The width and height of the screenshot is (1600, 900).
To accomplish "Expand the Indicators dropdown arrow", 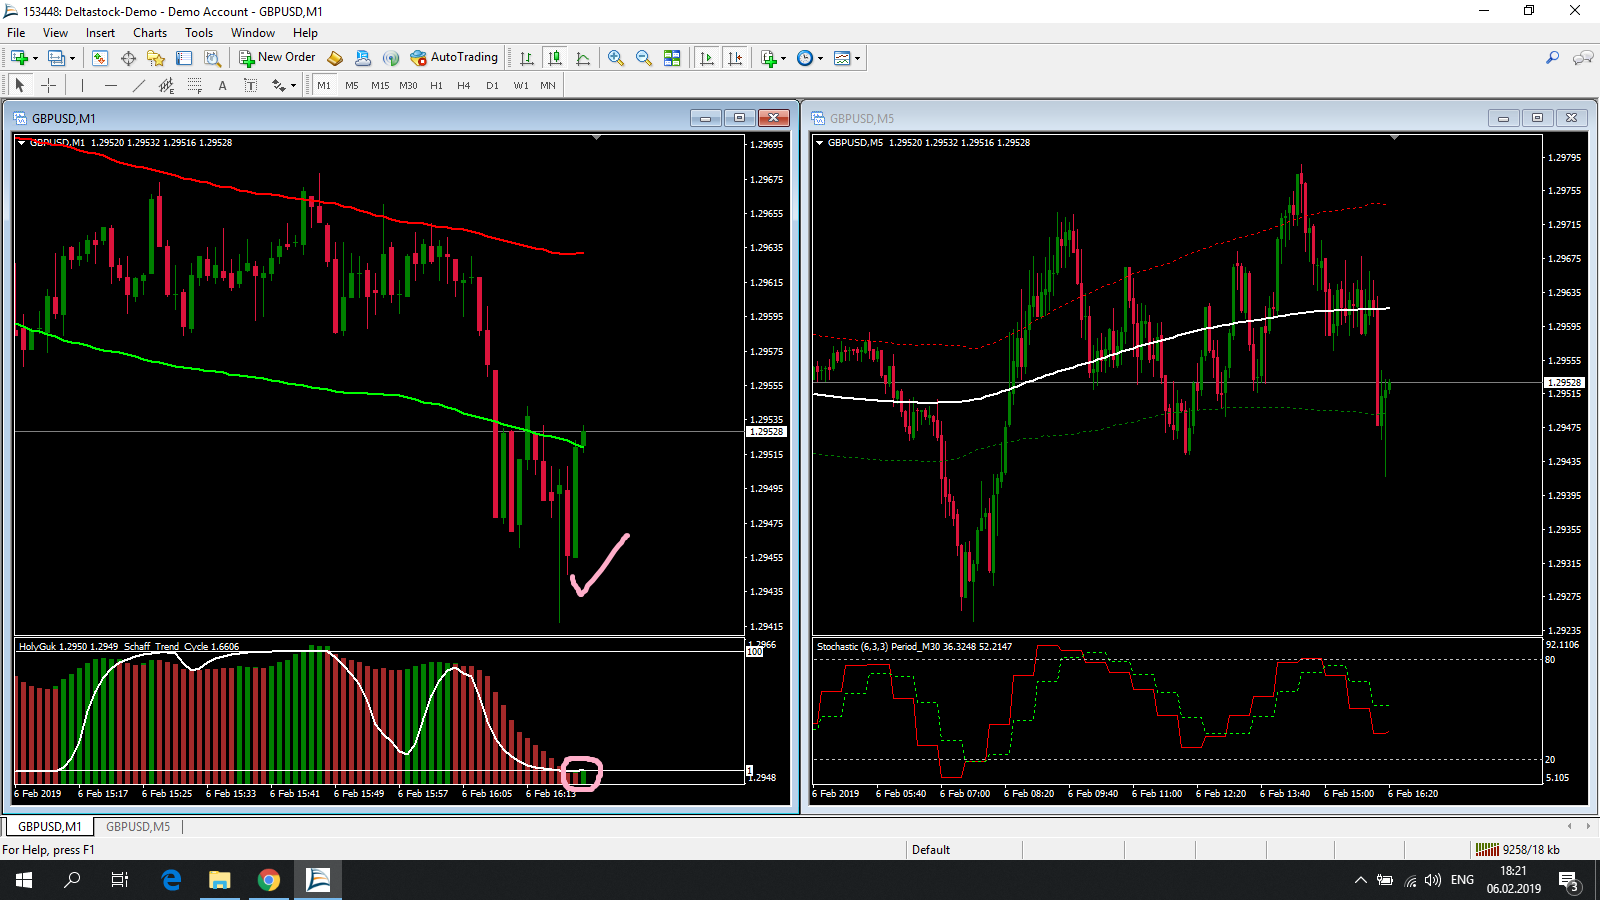I will [x=784, y=58].
